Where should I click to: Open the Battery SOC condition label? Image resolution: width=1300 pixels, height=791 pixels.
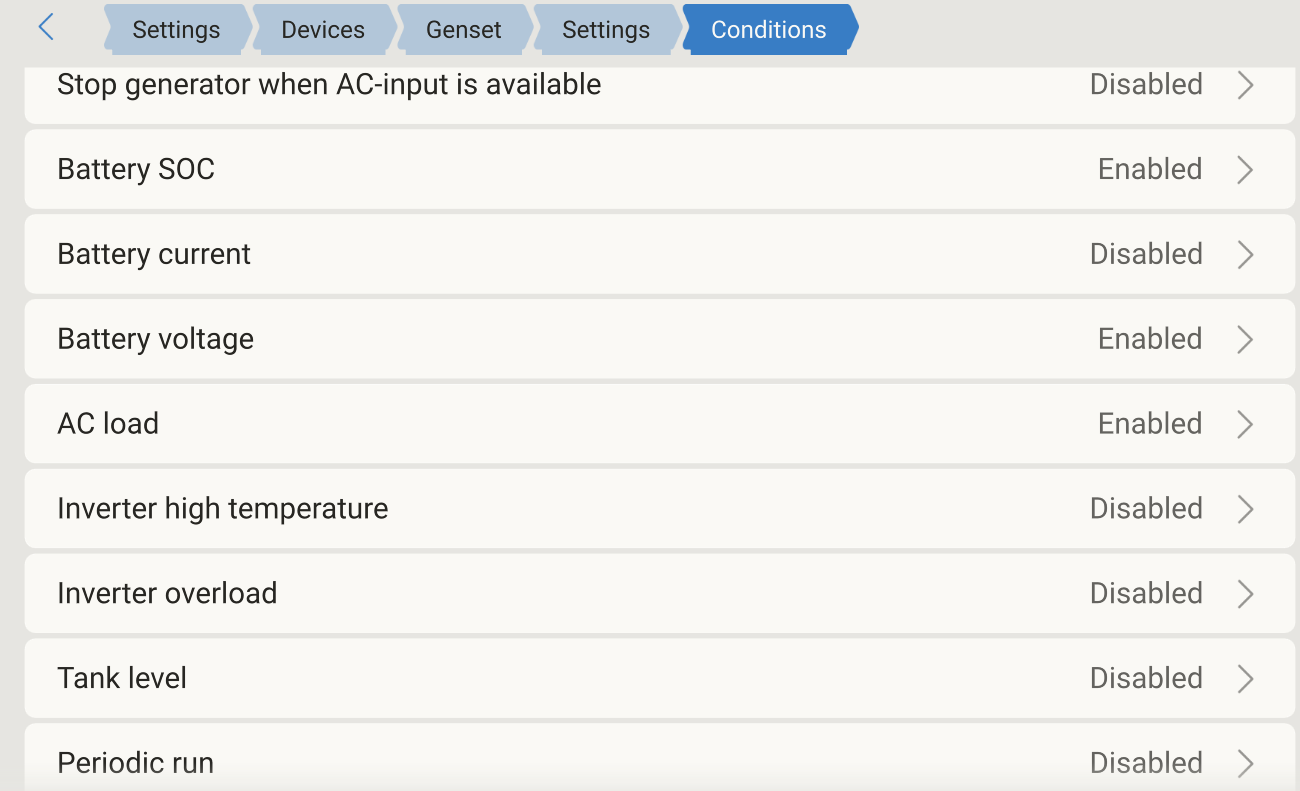pos(136,169)
